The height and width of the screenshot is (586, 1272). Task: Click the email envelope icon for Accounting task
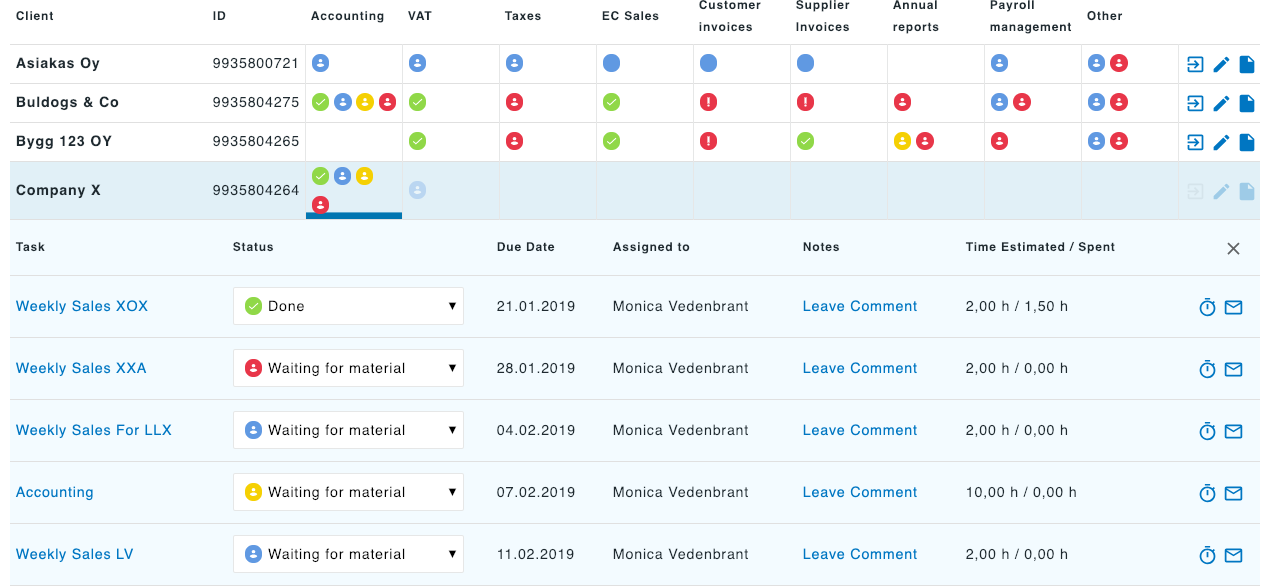pyautogui.click(x=1233, y=492)
